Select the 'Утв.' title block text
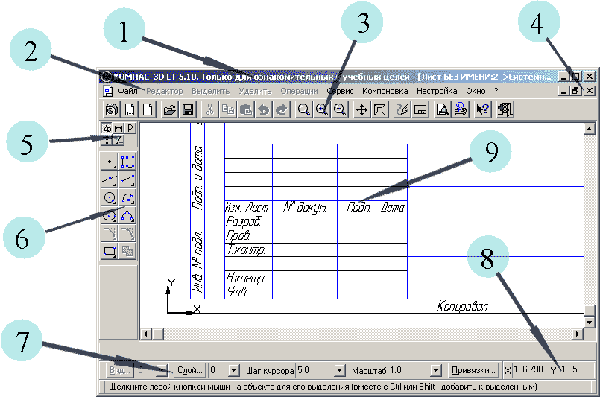The height and width of the screenshot is (397, 600). coord(236,292)
